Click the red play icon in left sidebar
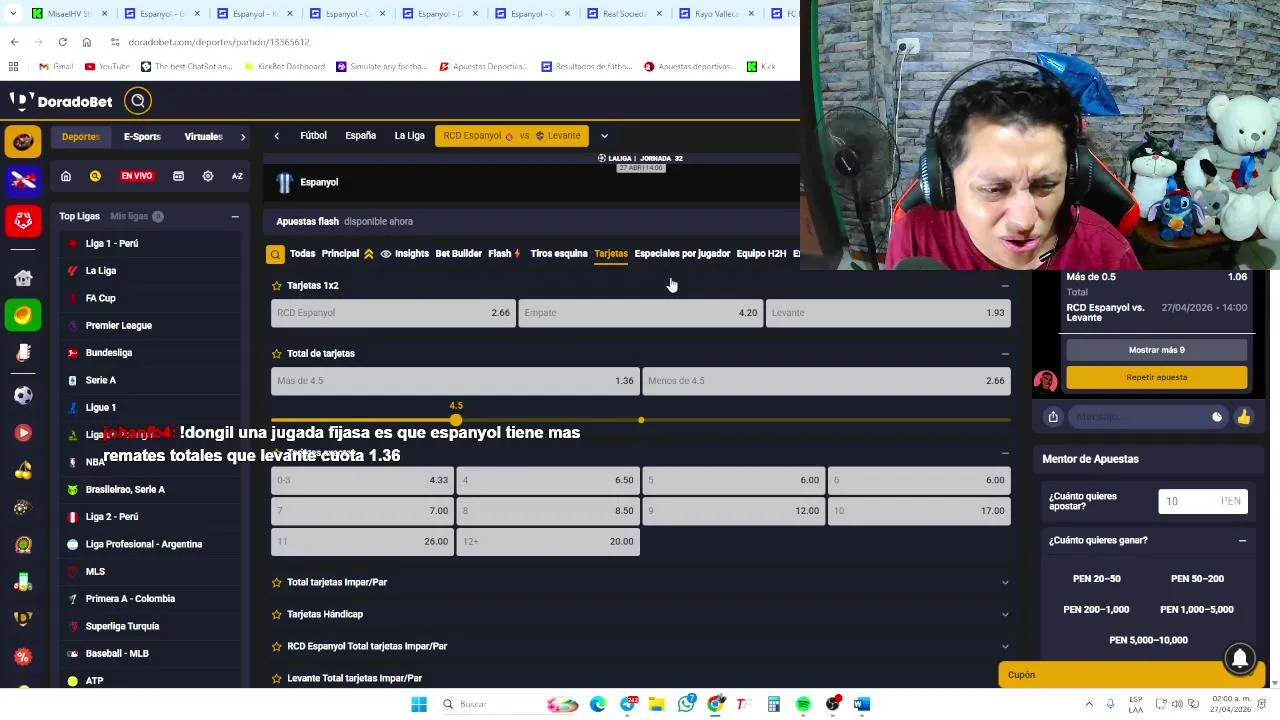The height and width of the screenshot is (720, 1280). tap(23, 433)
